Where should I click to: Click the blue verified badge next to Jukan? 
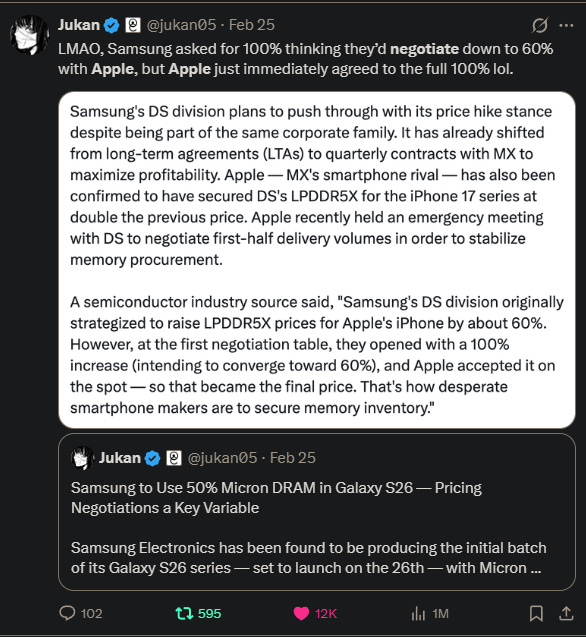pyautogui.click(x=111, y=25)
